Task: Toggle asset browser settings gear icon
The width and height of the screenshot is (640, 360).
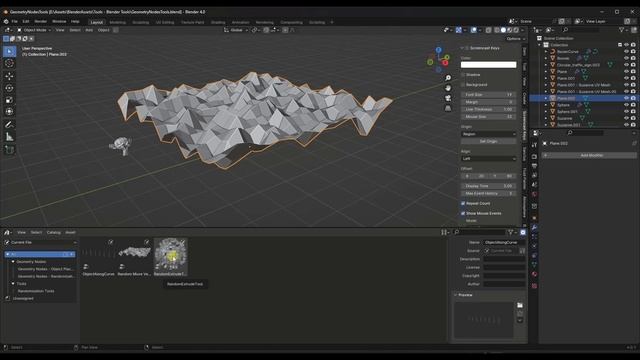Action: click(523, 232)
